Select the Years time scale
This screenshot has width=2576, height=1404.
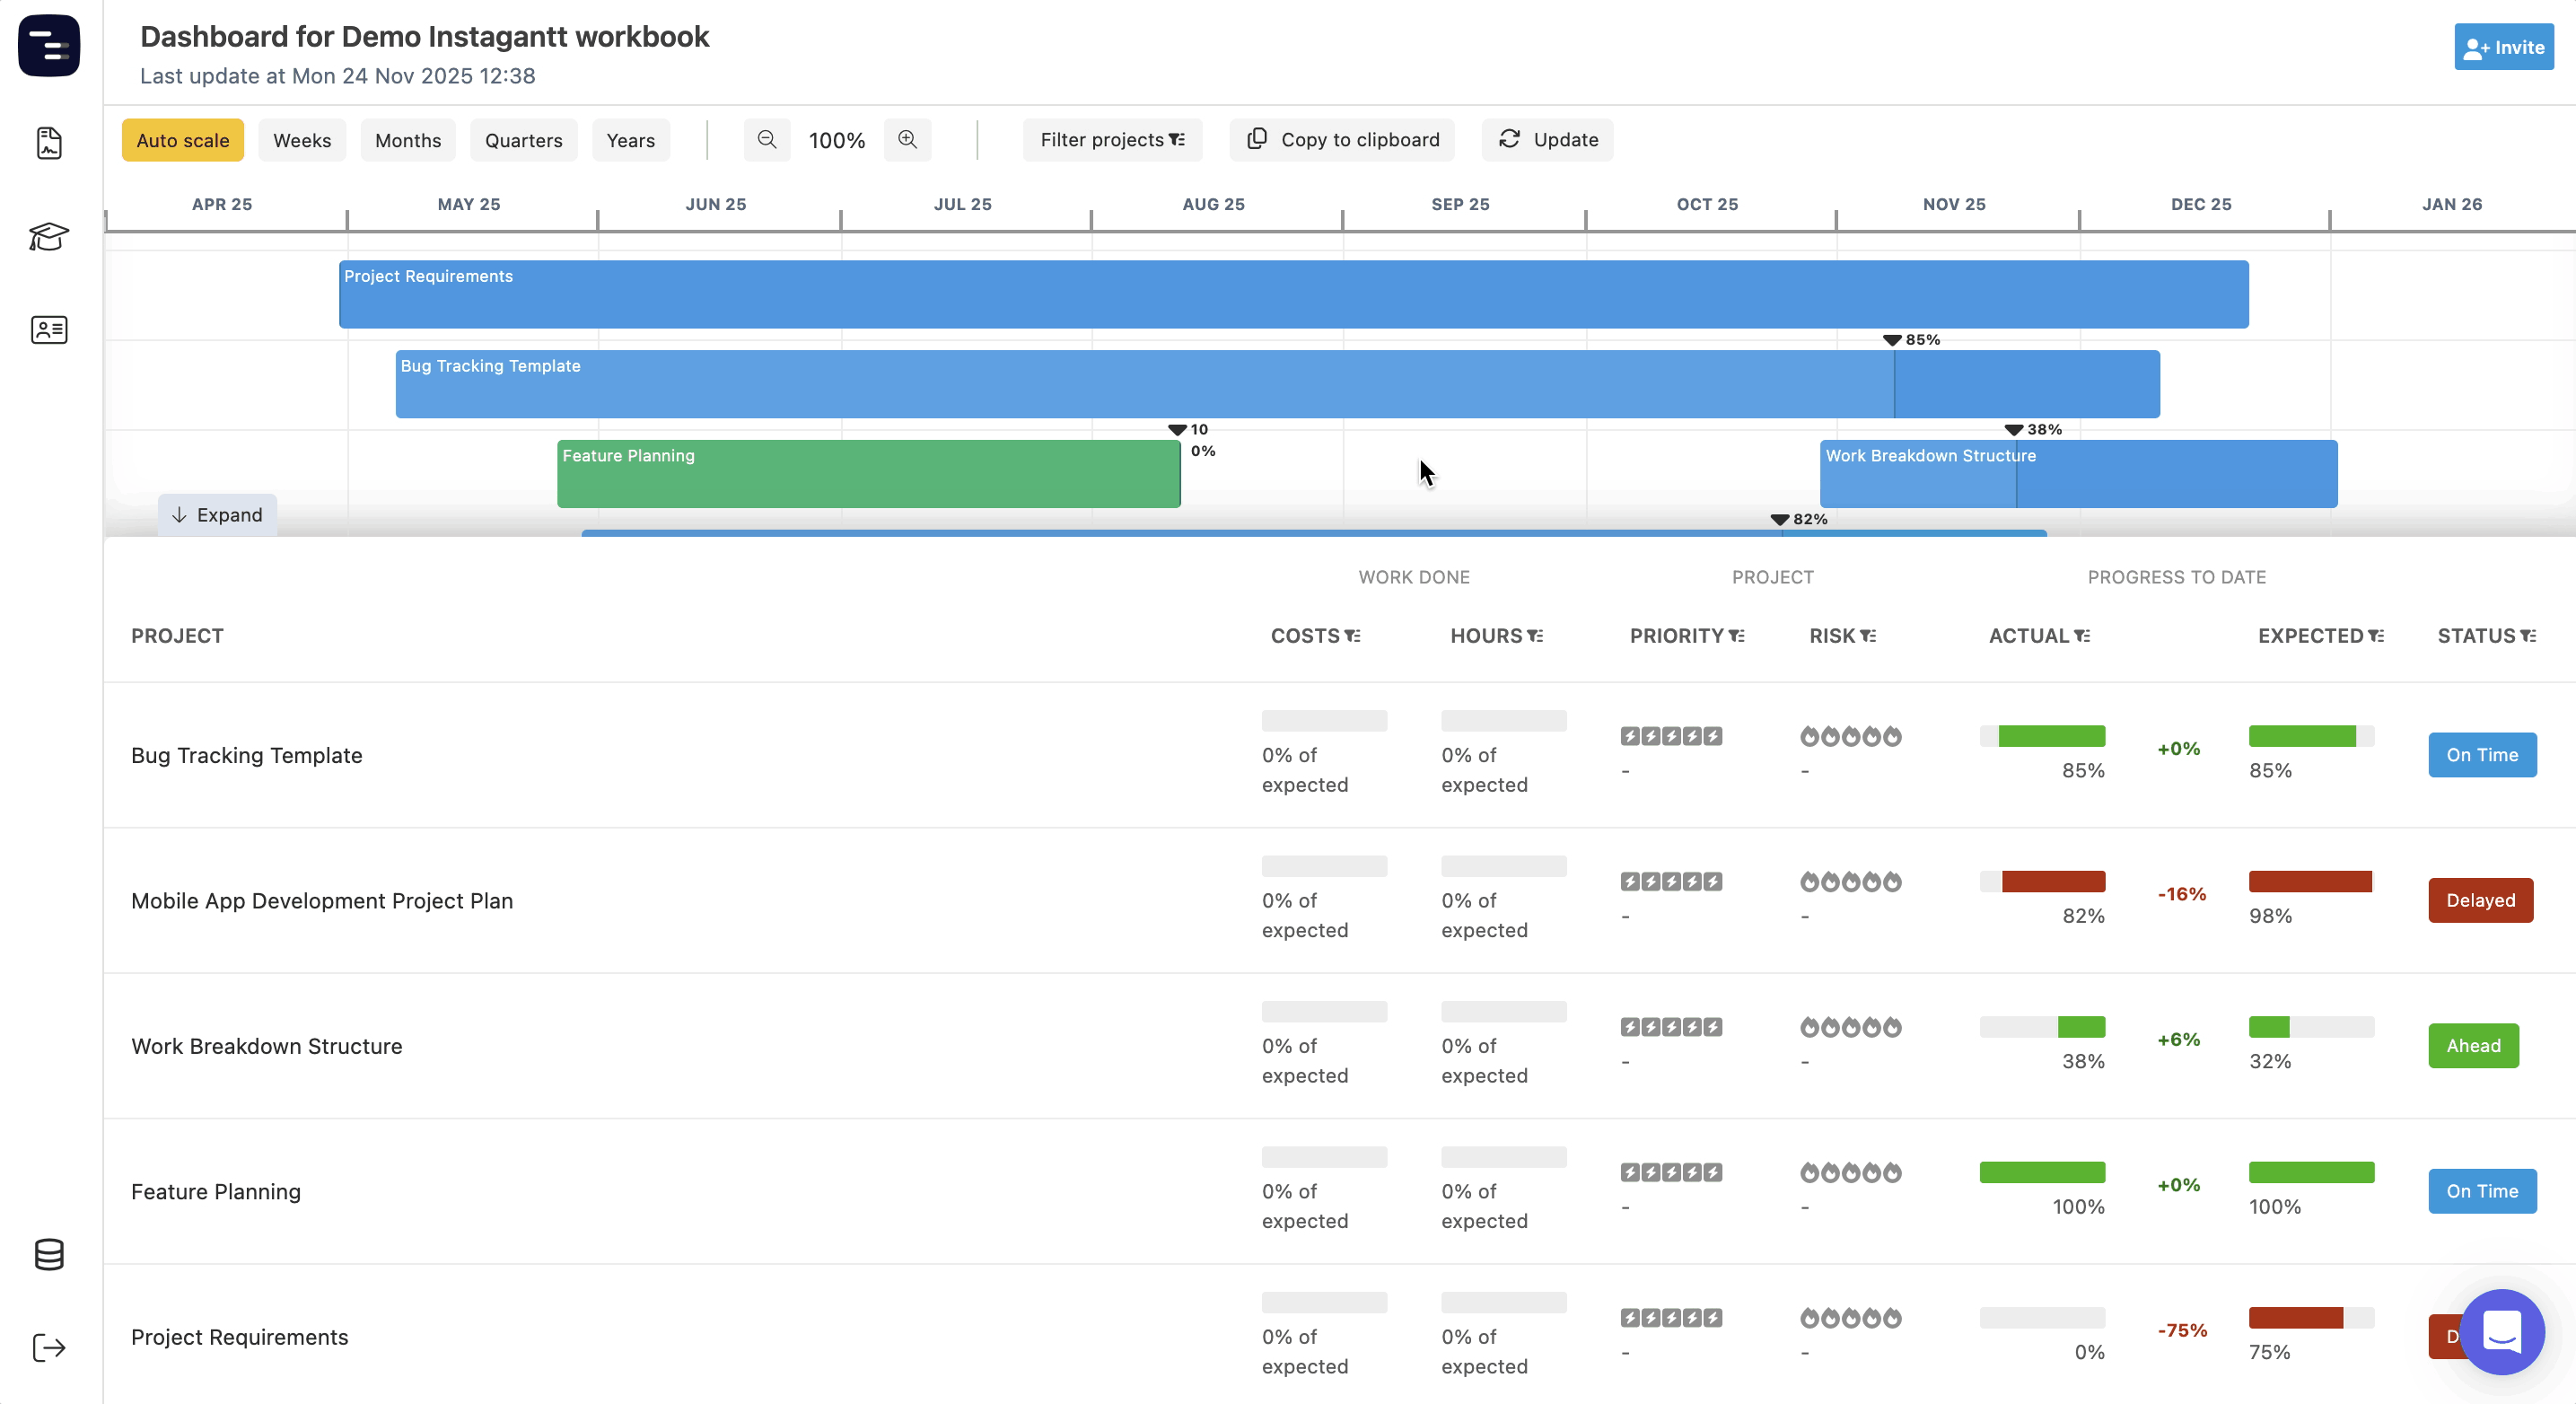point(630,140)
